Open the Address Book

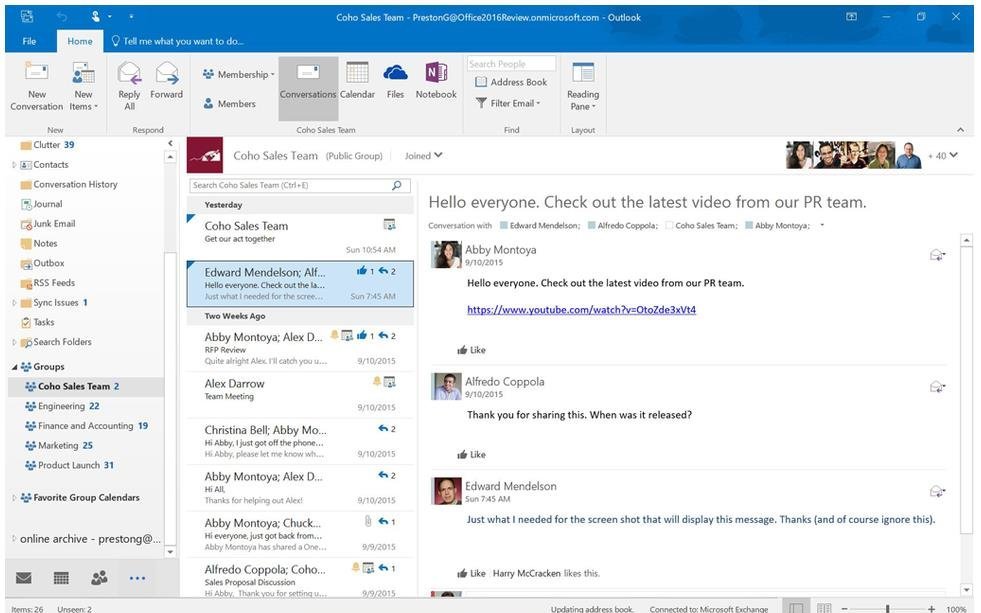[509, 82]
